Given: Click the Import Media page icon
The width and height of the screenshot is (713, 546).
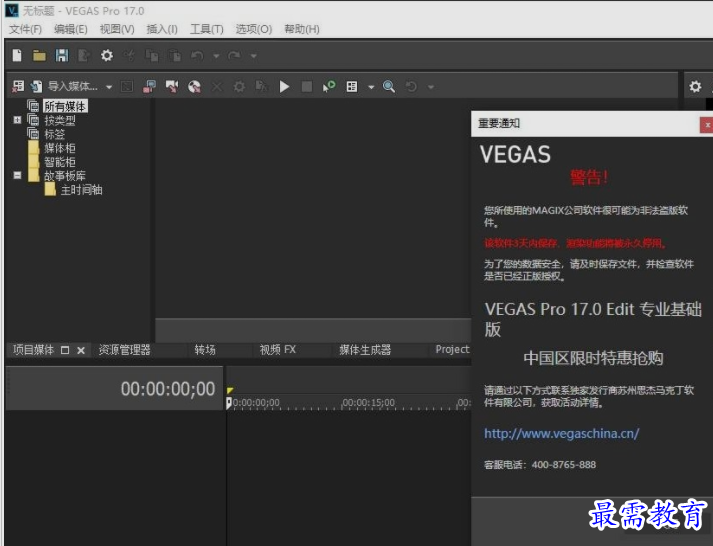Looking at the screenshot, I should (37, 86).
